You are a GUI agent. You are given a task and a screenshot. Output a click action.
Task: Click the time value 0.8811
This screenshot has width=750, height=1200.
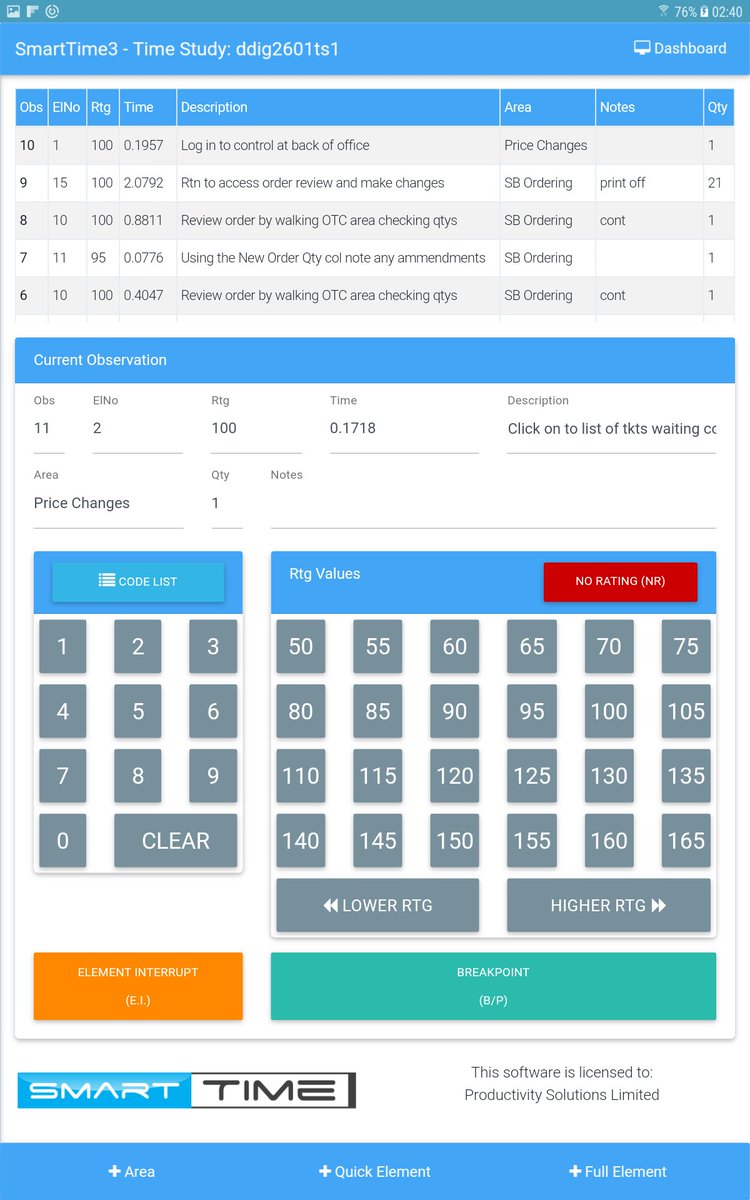tap(145, 220)
